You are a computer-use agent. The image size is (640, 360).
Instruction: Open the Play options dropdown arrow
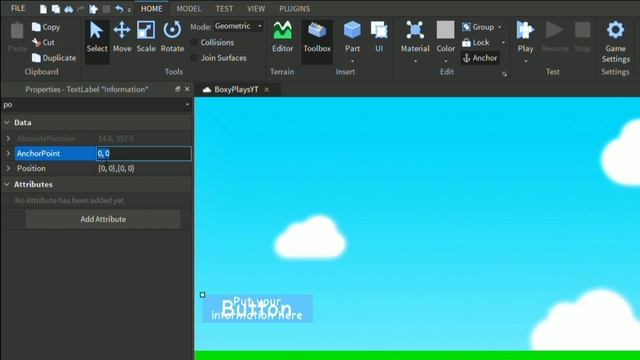click(x=525, y=61)
